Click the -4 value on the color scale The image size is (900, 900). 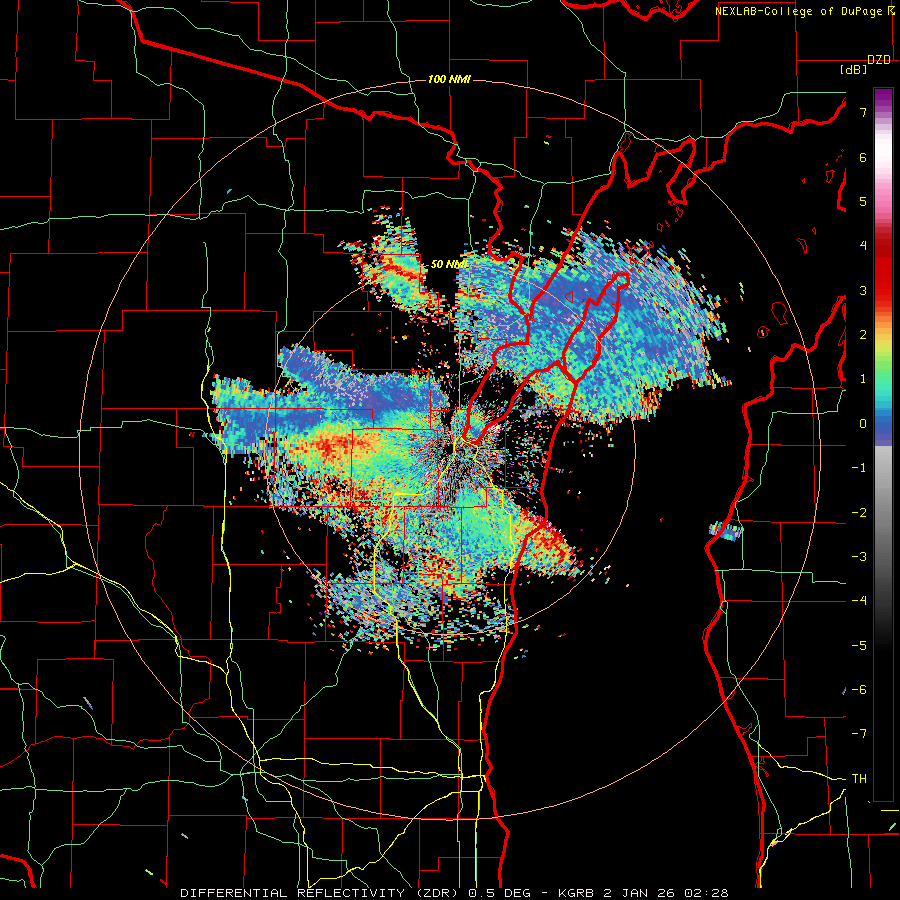tap(859, 601)
